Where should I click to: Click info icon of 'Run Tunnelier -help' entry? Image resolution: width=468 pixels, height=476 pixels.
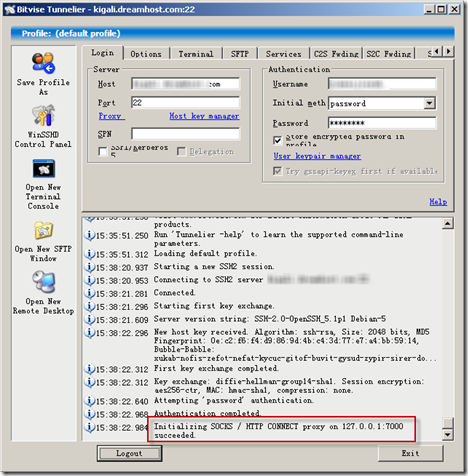pos(89,235)
